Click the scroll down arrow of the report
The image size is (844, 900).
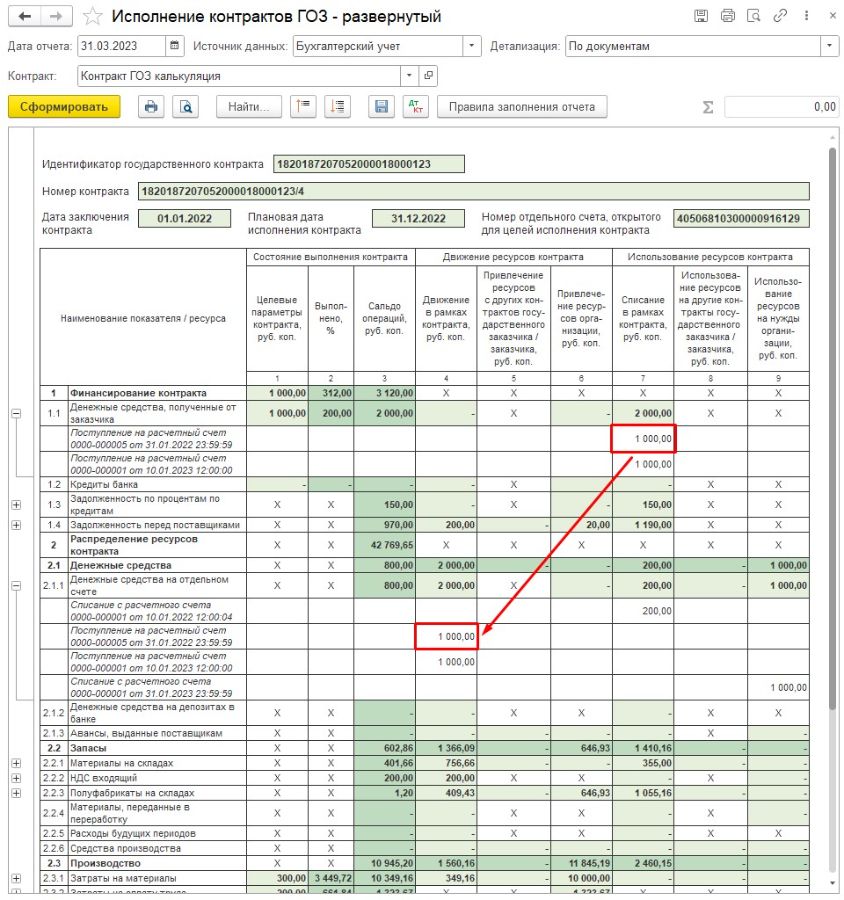(x=832, y=883)
